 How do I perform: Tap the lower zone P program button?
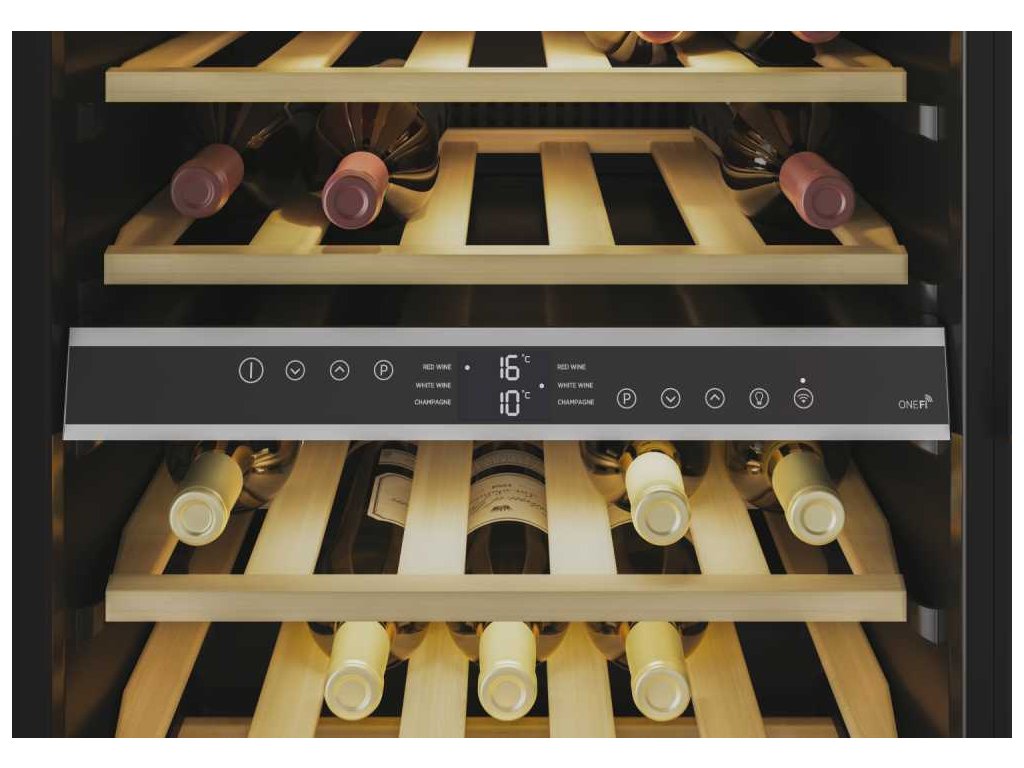626,398
